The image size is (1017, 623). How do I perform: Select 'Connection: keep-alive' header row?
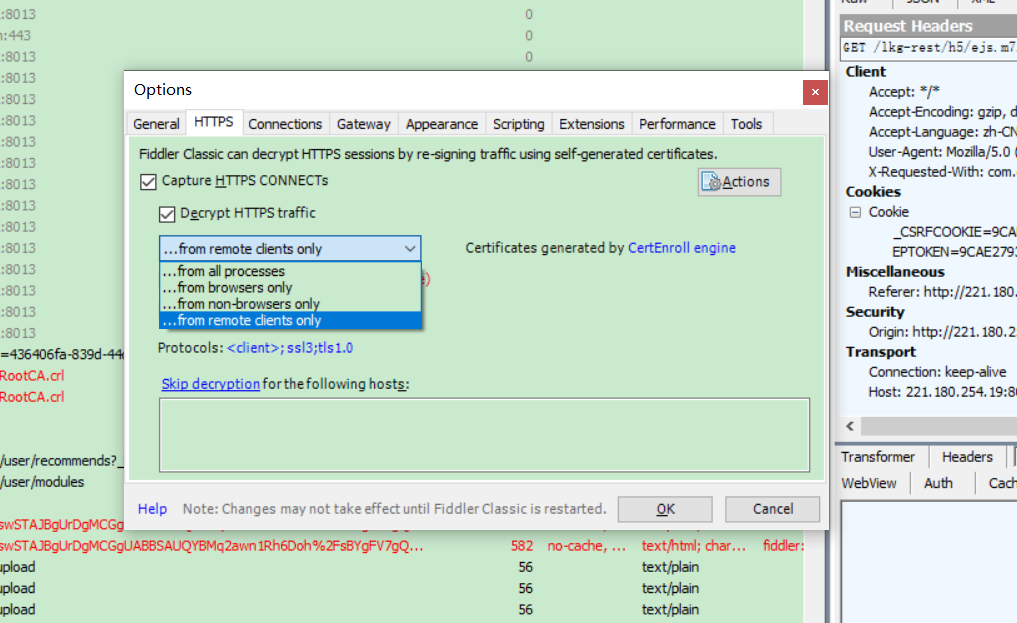pyautogui.click(x=938, y=372)
